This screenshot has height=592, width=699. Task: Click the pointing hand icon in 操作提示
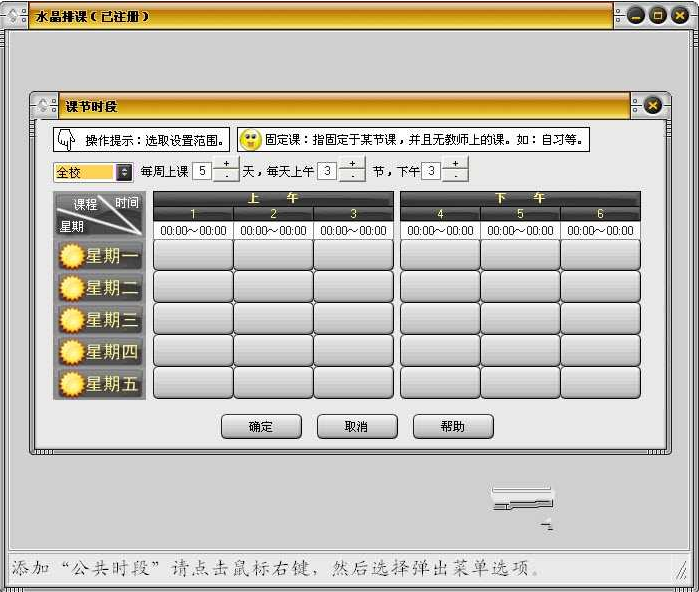(66, 140)
